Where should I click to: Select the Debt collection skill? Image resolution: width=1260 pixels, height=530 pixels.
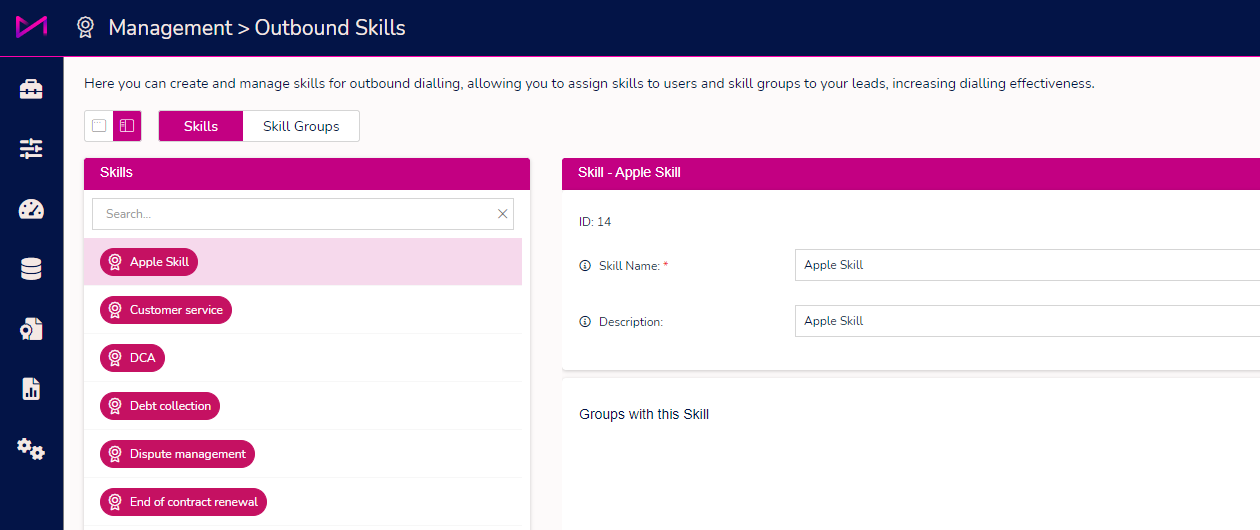(x=160, y=406)
